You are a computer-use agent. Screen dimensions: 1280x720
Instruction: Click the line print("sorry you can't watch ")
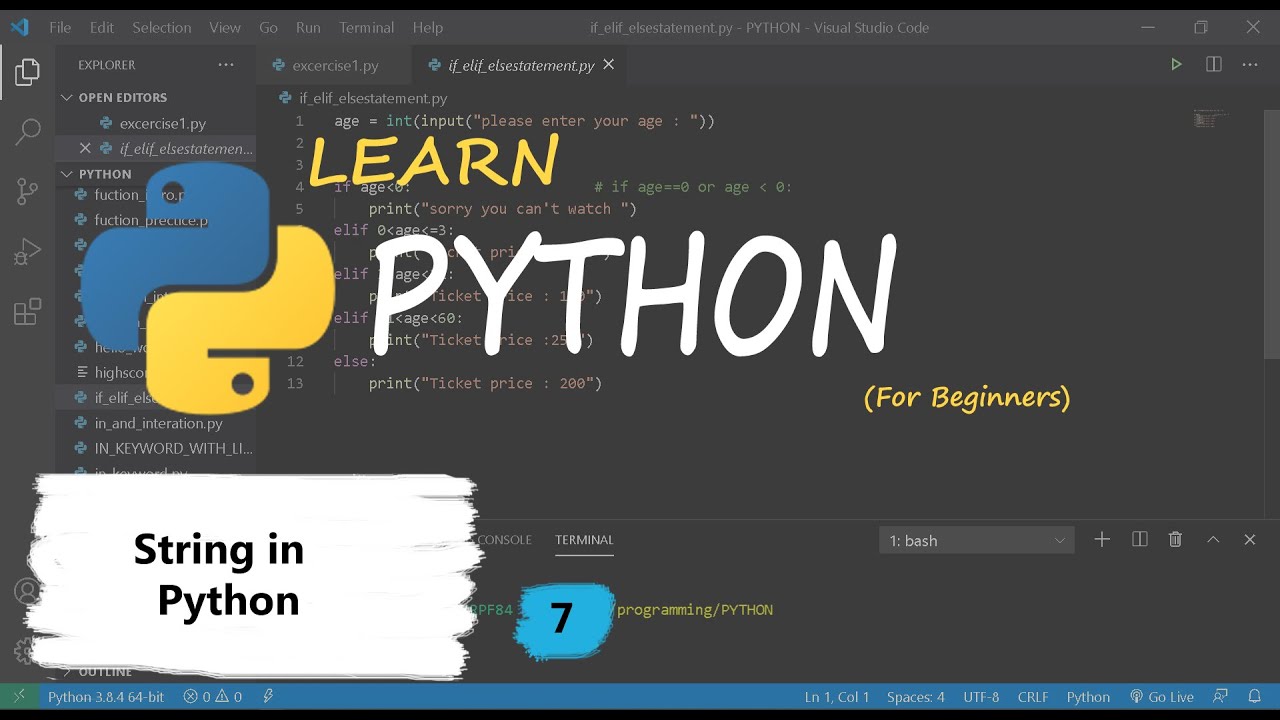[502, 209]
